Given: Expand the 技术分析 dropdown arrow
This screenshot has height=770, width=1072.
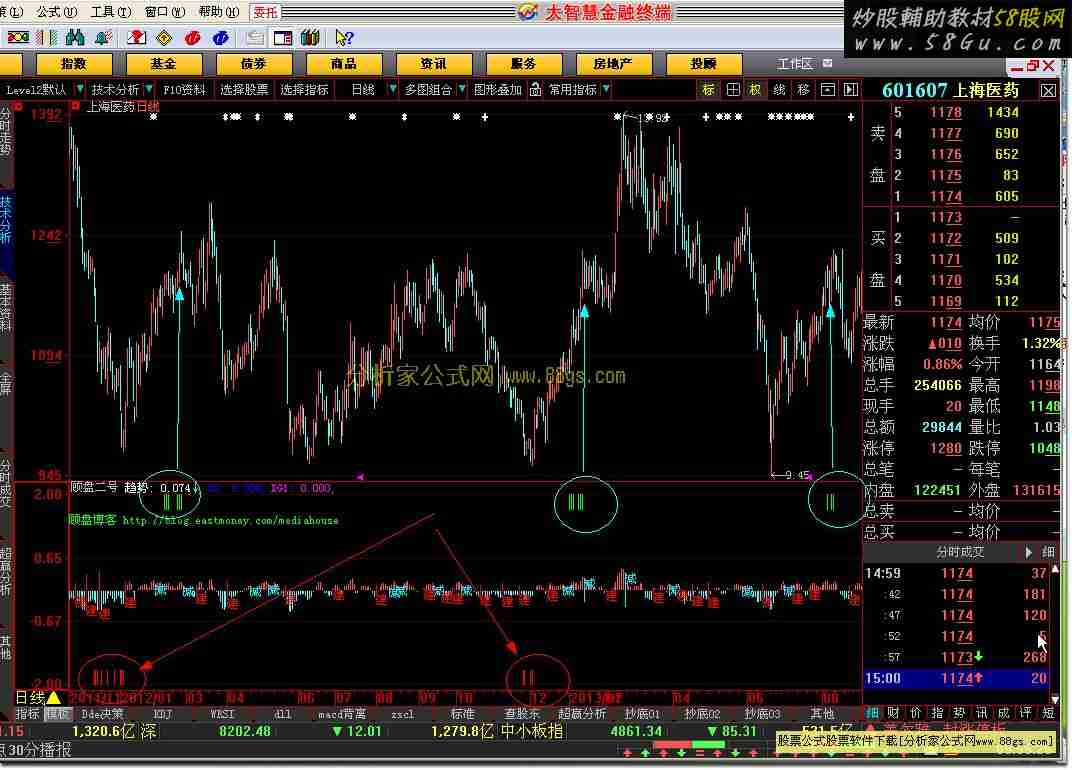Looking at the screenshot, I should tap(149, 90).
